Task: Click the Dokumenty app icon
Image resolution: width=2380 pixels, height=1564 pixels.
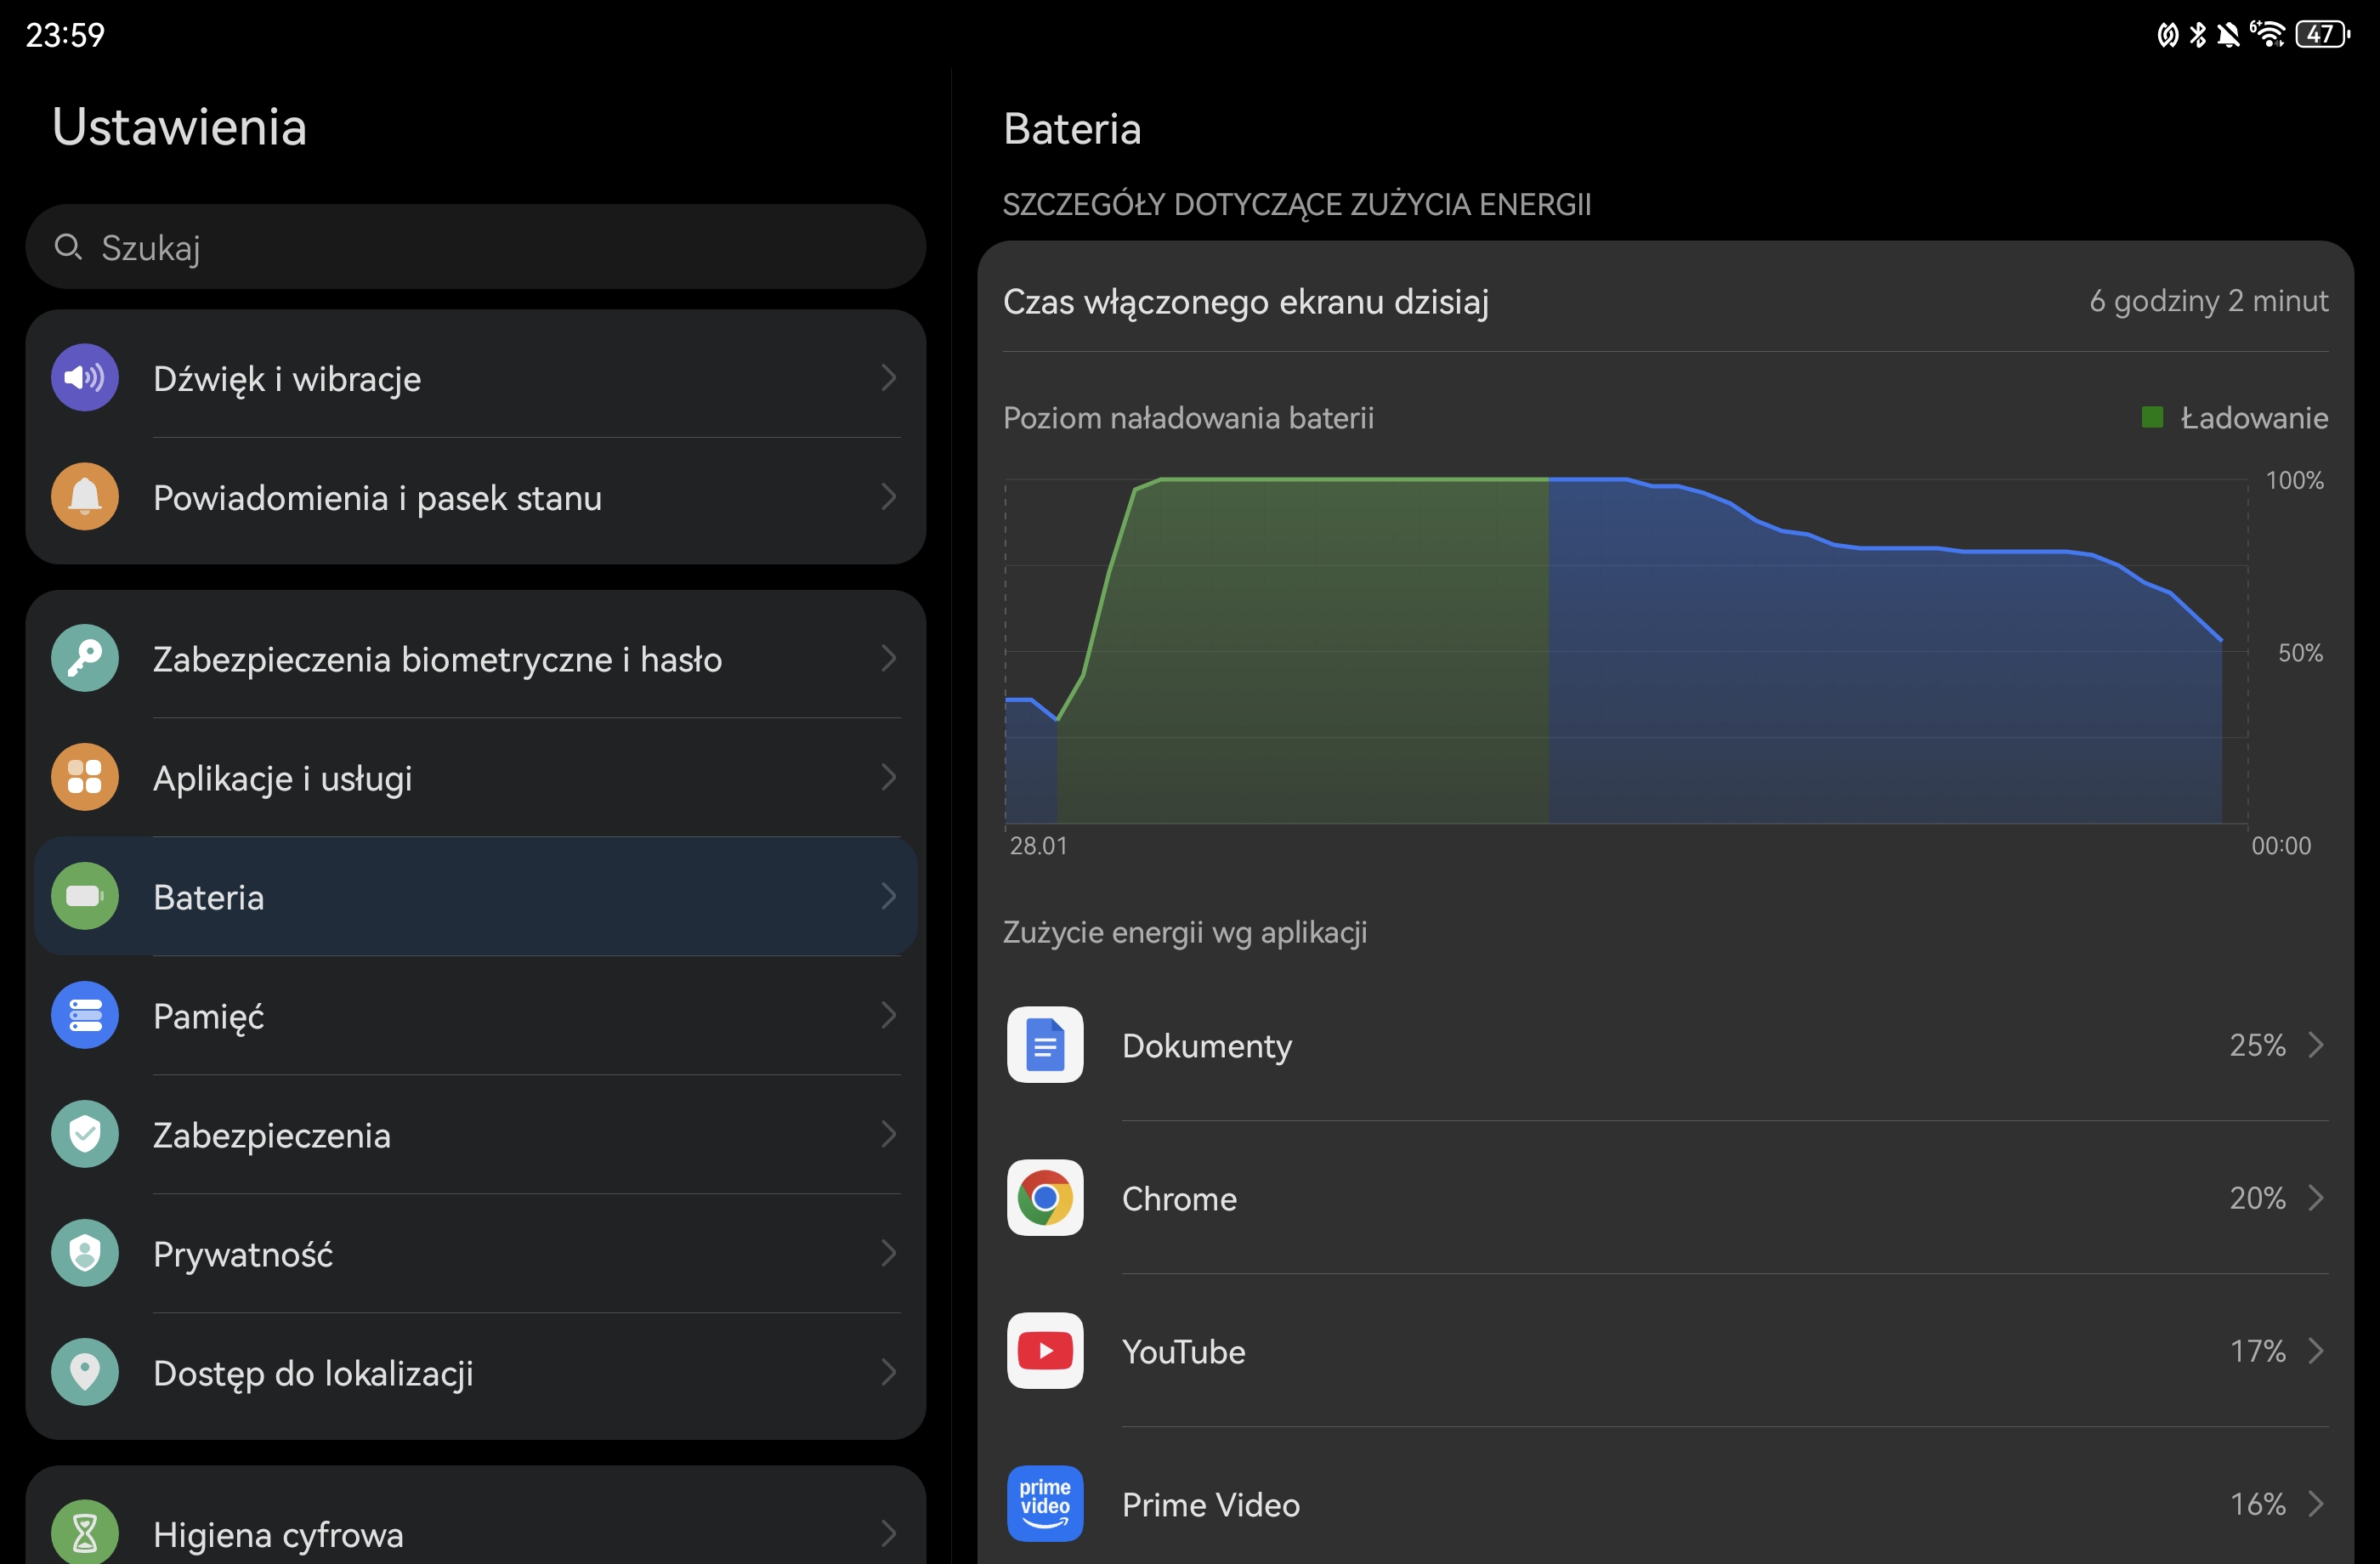Action: (1044, 1045)
